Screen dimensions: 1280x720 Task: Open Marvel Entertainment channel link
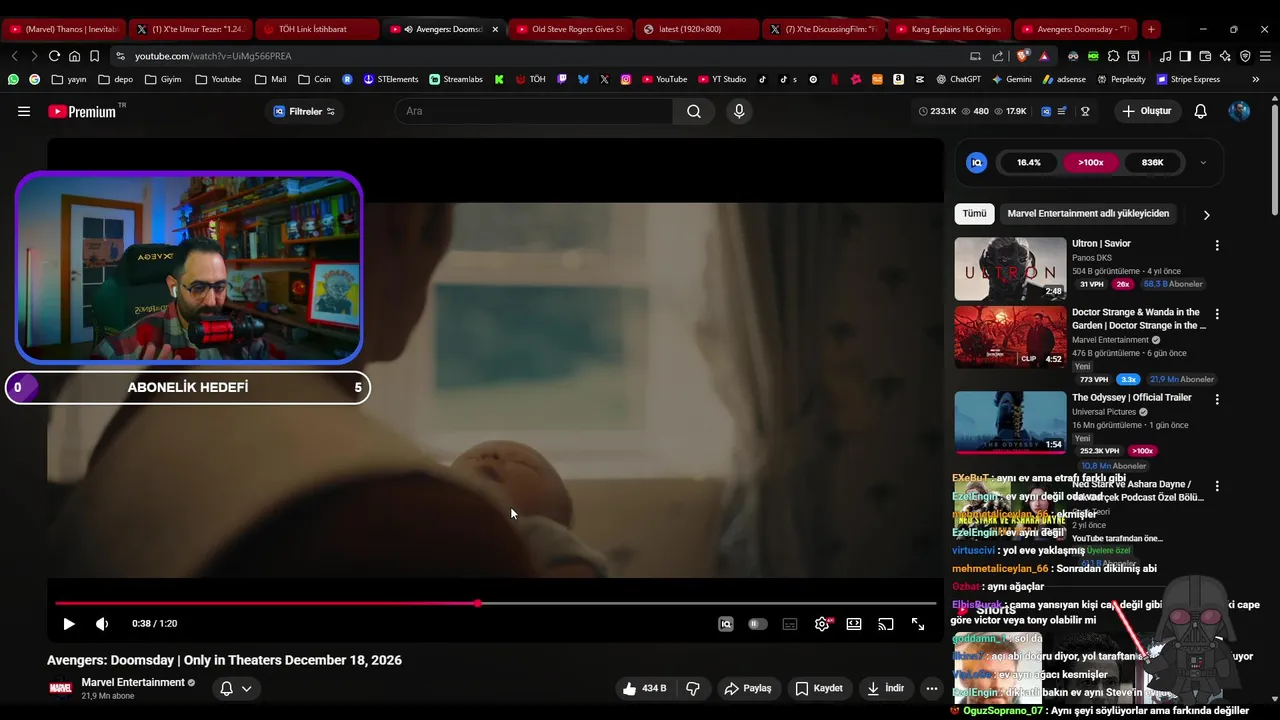[133, 682]
